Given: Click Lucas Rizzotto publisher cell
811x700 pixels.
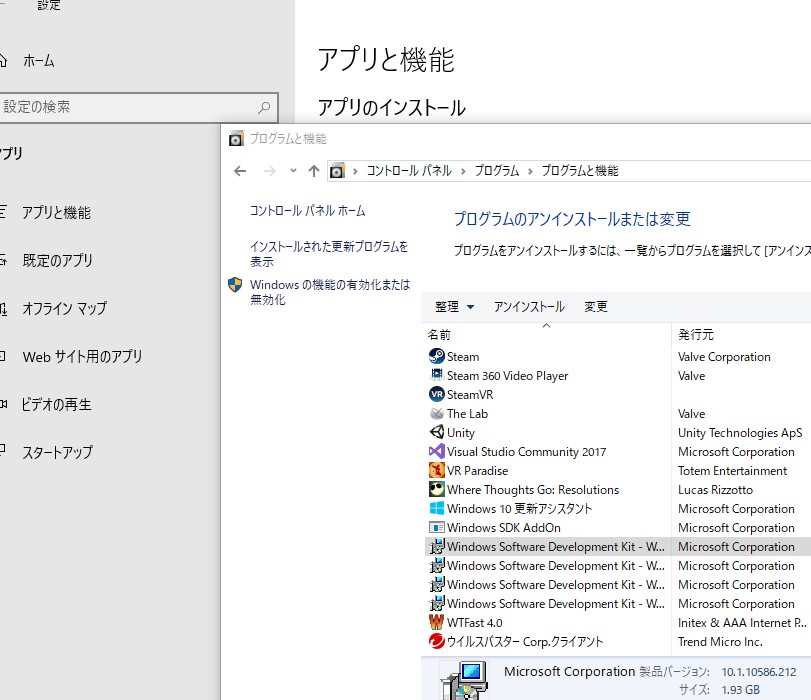Looking at the screenshot, I should (715, 489).
